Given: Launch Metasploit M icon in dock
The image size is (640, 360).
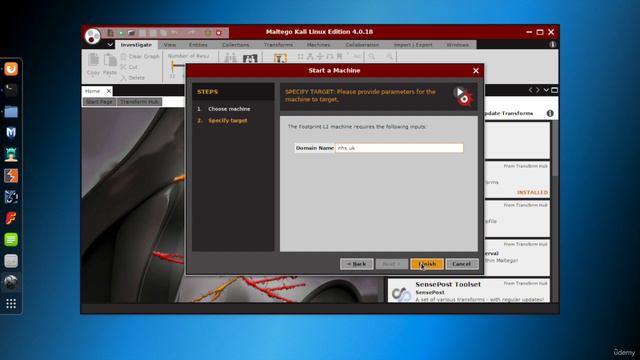Looking at the screenshot, I should click(x=11, y=132).
